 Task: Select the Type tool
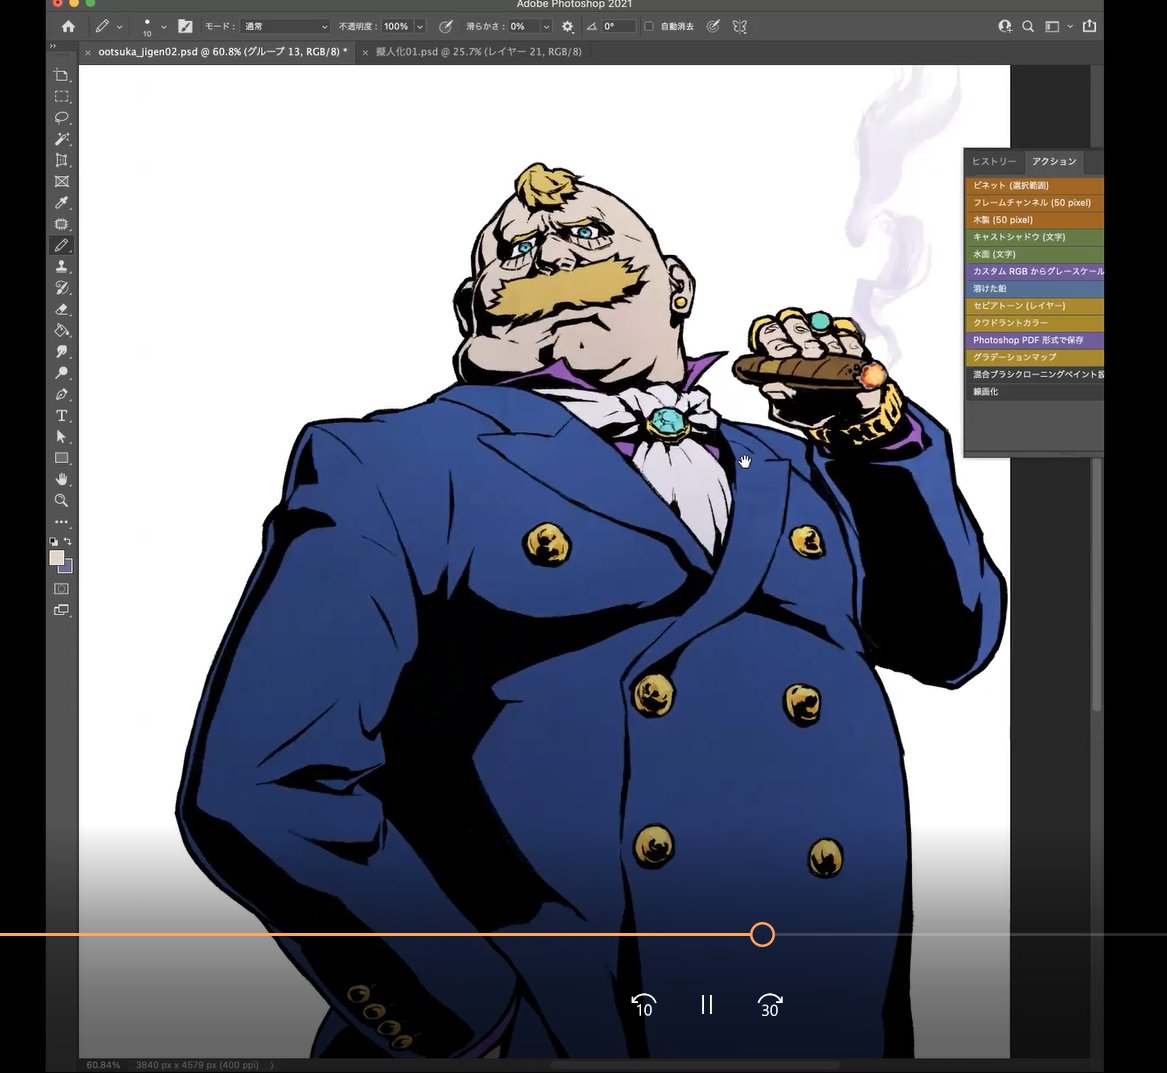click(62, 415)
